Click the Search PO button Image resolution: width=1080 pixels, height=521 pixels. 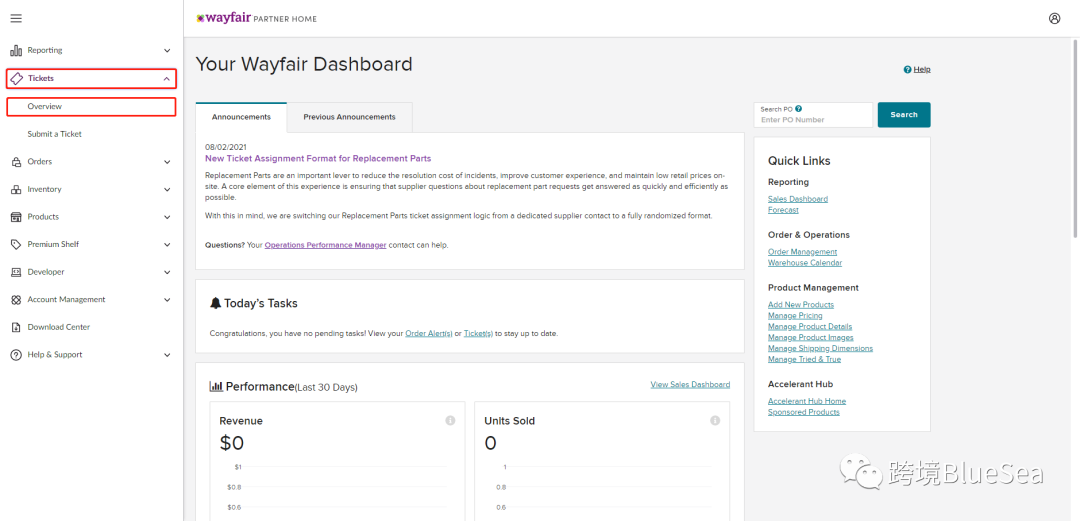coord(904,115)
